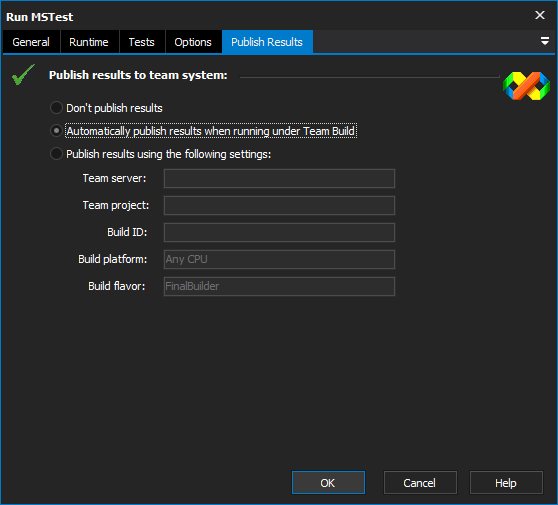The height and width of the screenshot is (505, 558).
Task: Go to the Tests tab
Action: pyautogui.click(x=142, y=42)
